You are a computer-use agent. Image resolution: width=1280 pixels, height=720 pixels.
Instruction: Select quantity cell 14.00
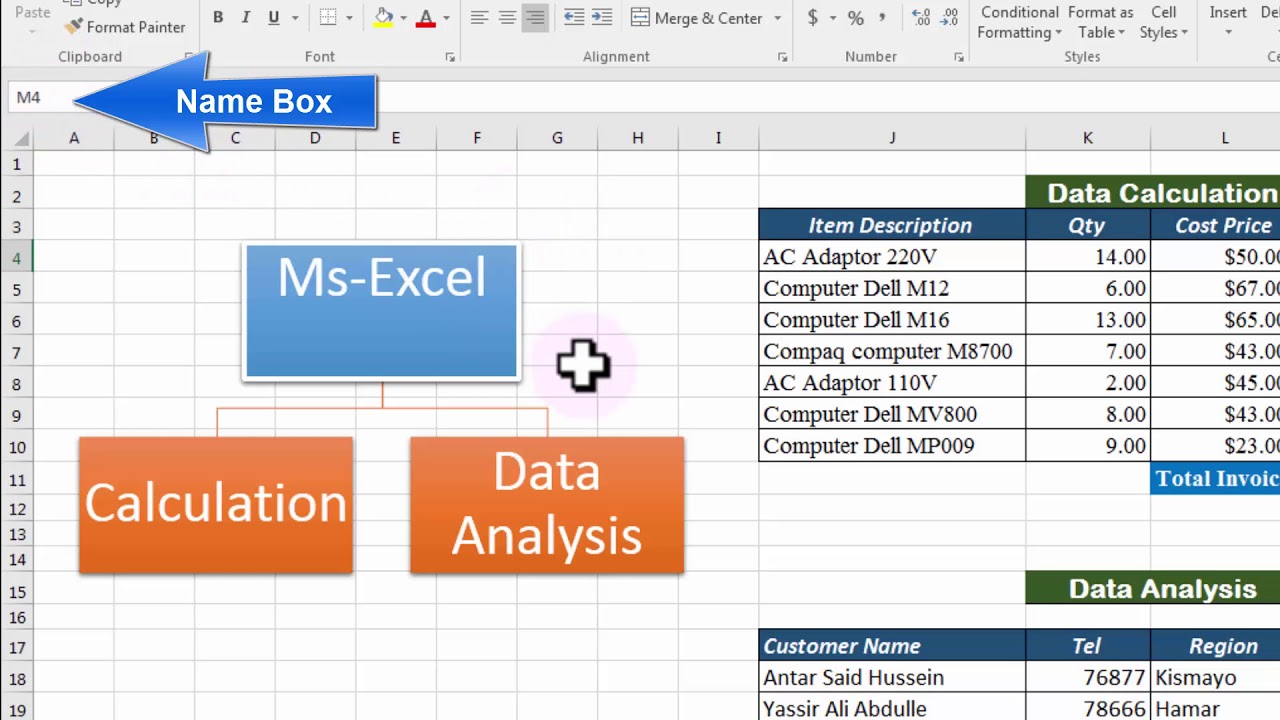(1088, 257)
